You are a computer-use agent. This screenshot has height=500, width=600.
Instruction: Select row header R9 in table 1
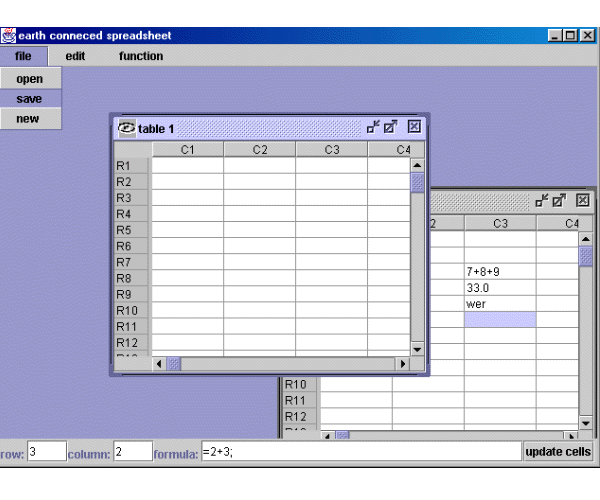pos(131,294)
